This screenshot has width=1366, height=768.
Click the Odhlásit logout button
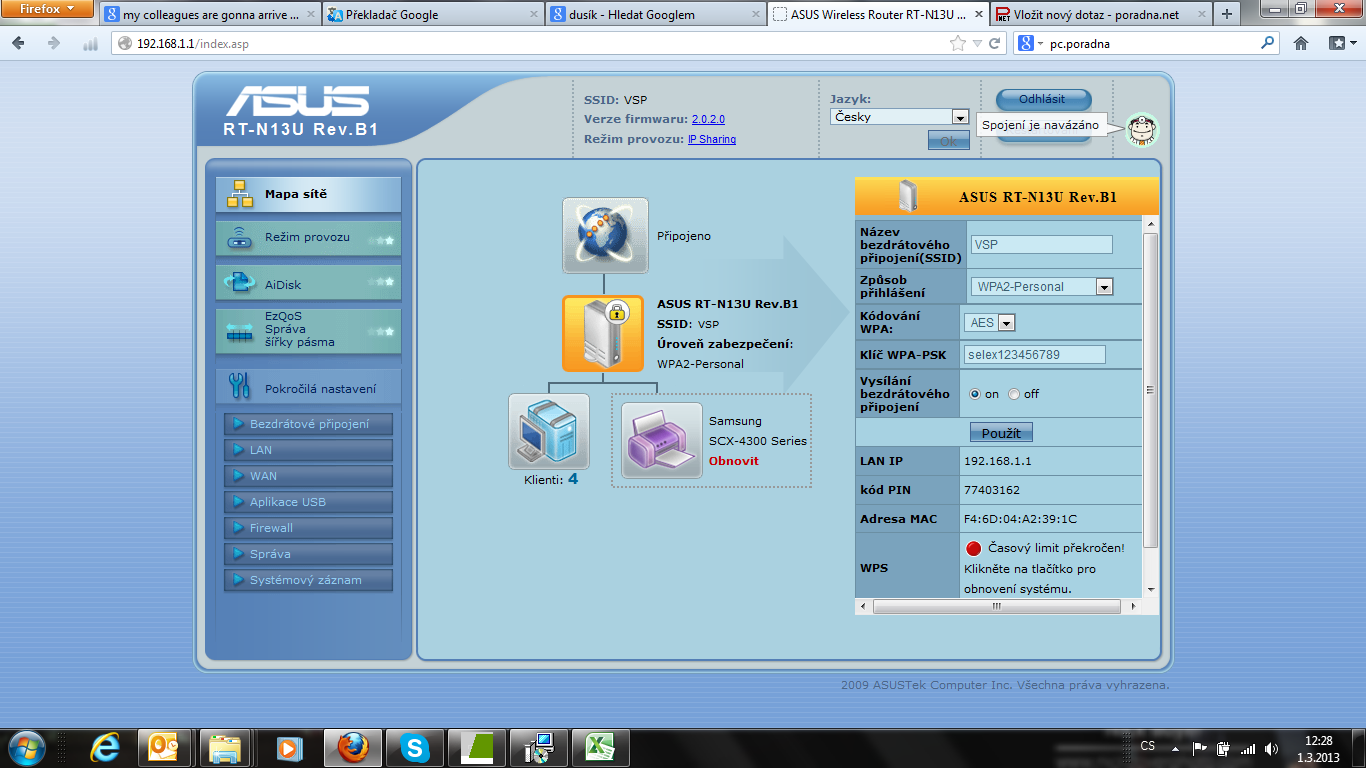tap(1042, 100)
